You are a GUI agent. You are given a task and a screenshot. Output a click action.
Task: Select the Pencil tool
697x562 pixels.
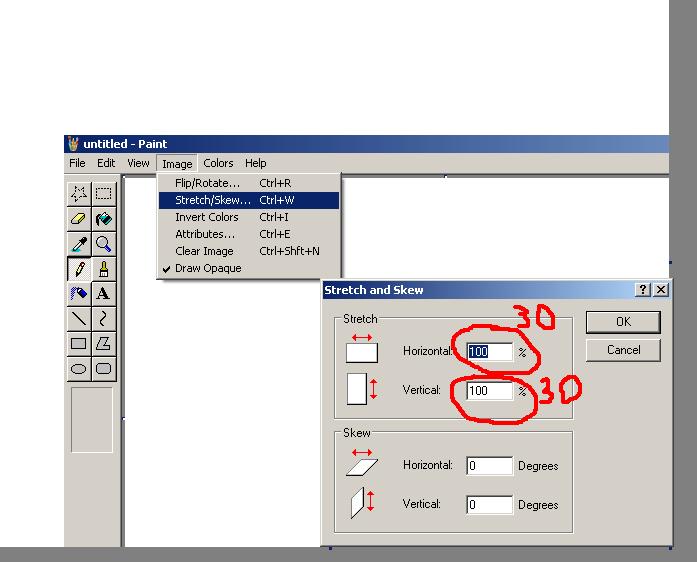point(79,269)
